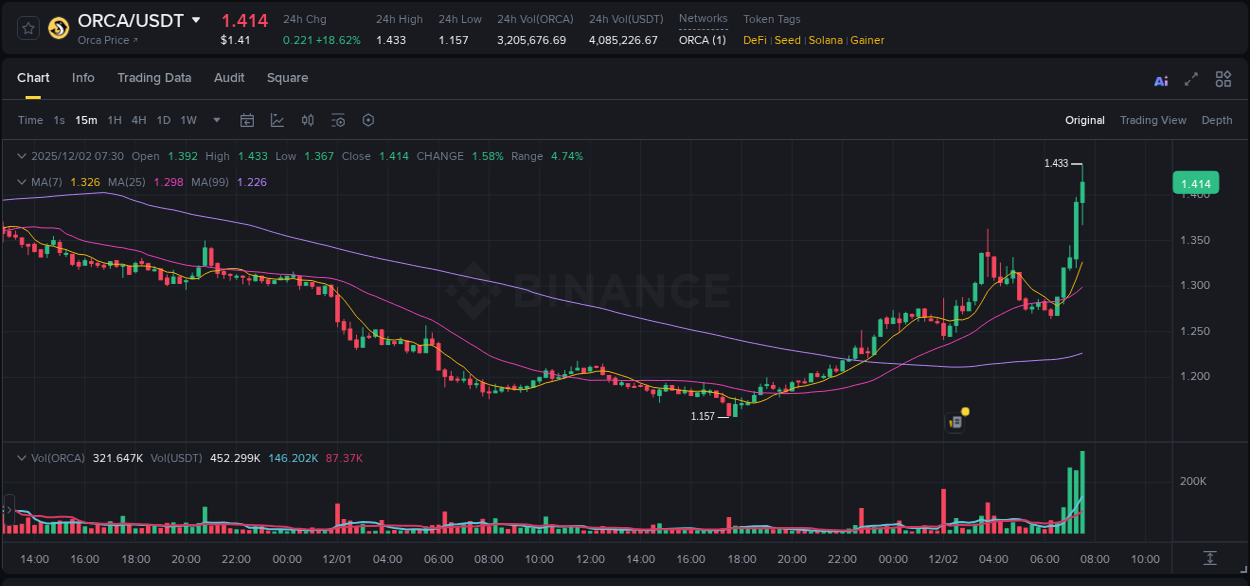
Task: Toggle the favorite star for ORCA/USDT
Action: 27,28
